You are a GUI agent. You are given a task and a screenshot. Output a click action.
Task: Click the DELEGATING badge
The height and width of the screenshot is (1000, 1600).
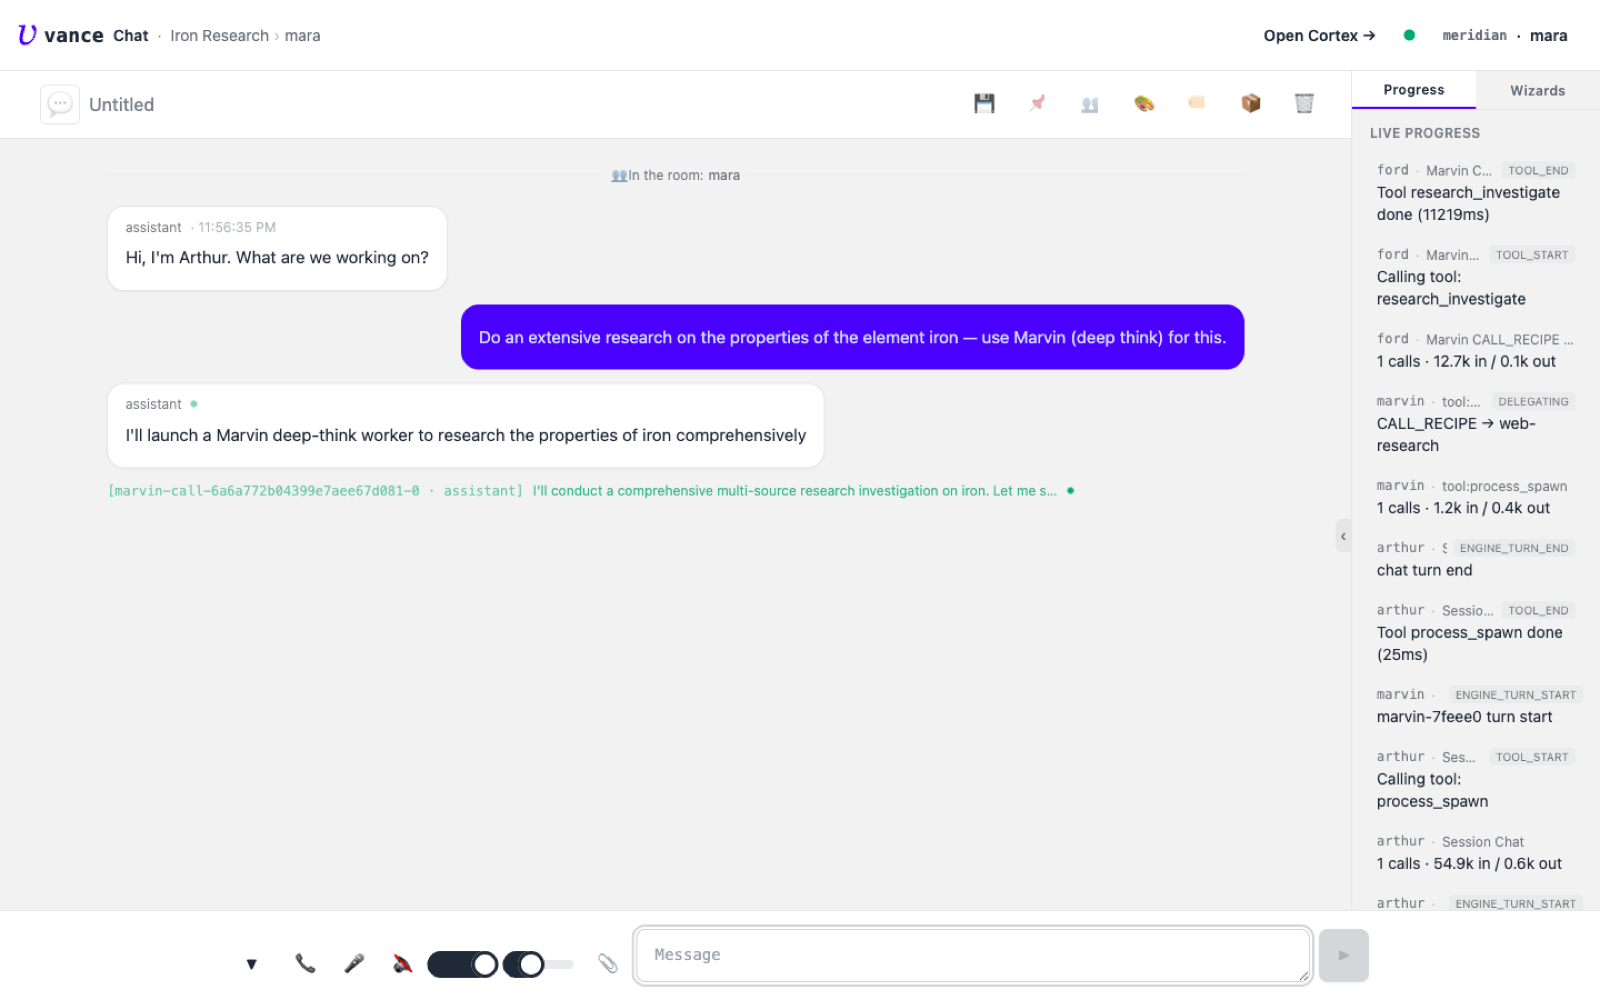1533,402
